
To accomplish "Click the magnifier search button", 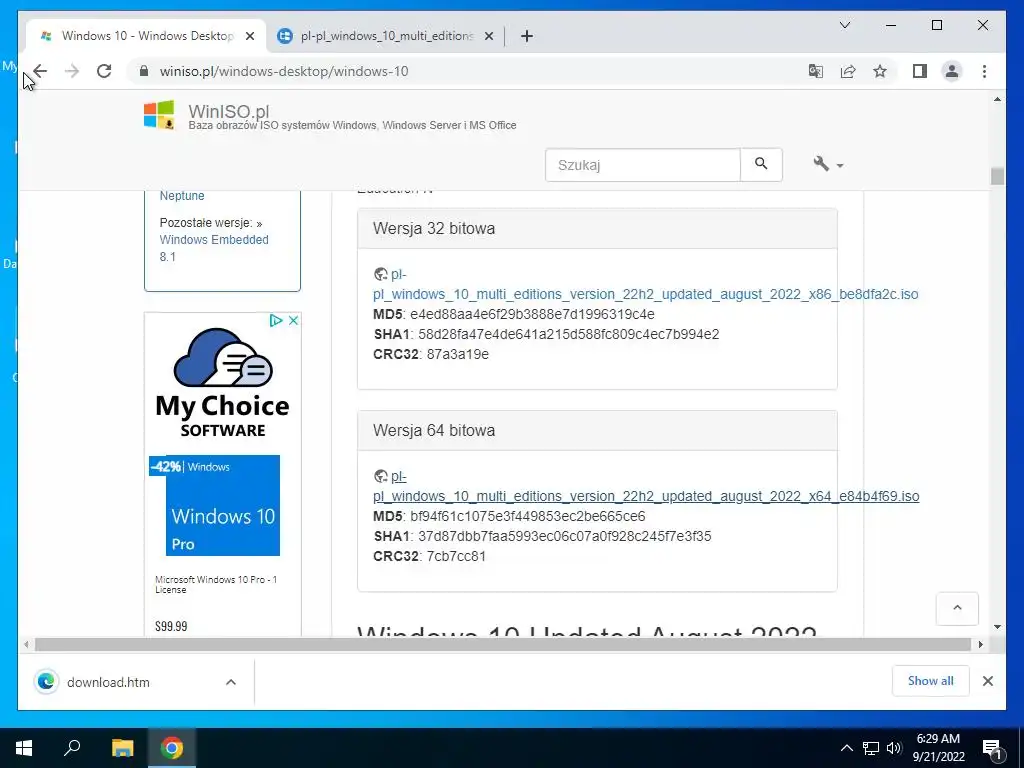I will pyautogui.click(x=761, y=165).
